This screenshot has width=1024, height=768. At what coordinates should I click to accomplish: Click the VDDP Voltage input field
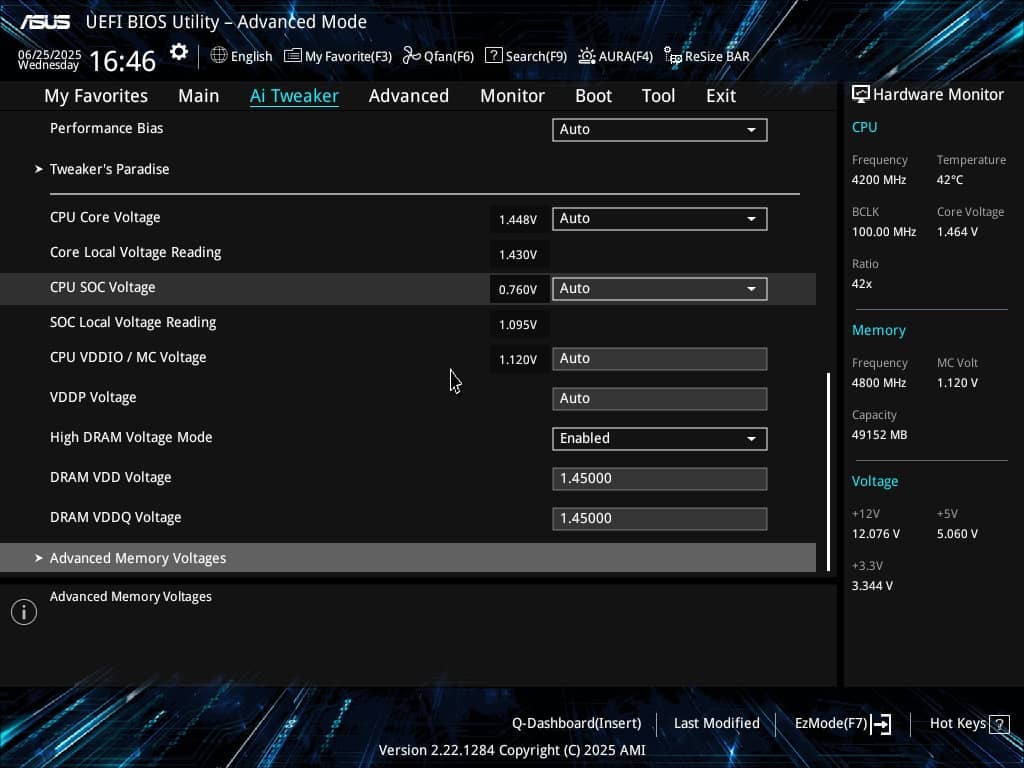[x=660, y=398]
